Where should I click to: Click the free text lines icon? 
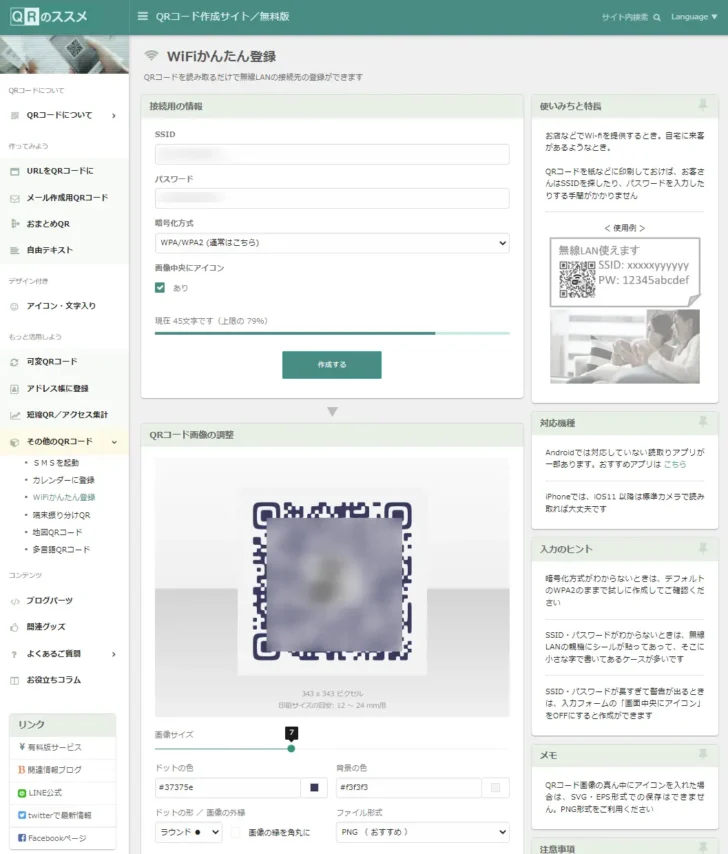tap(15, 251)
